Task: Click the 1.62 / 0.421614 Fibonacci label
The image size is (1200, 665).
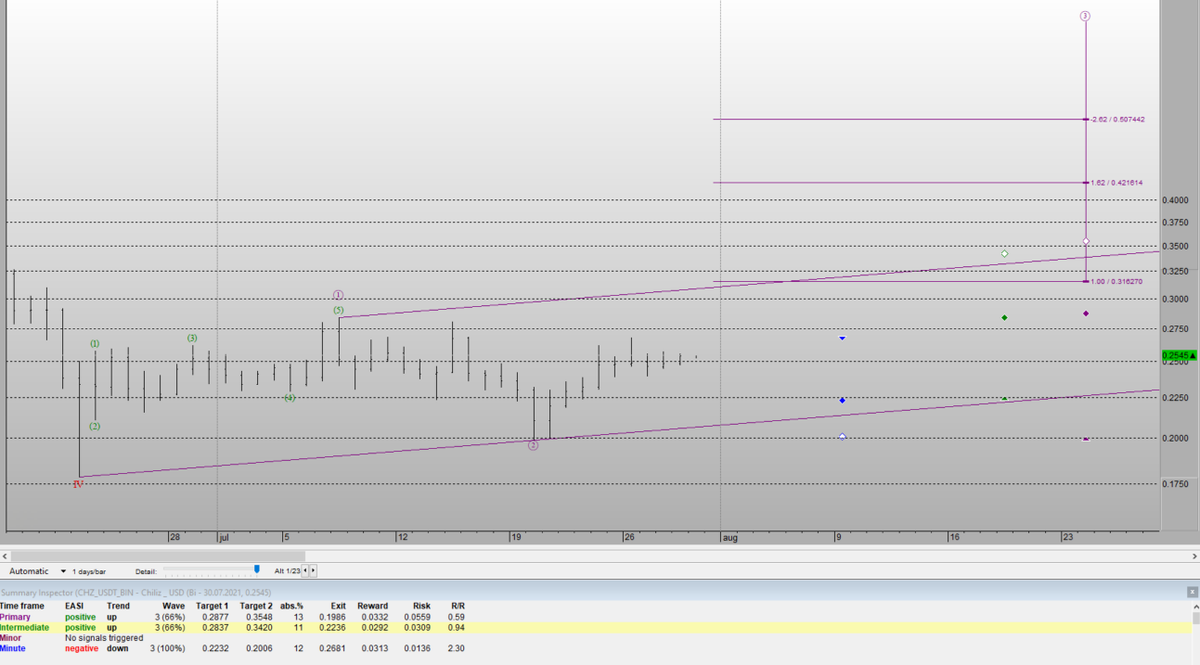Action: coord(1117,183)
